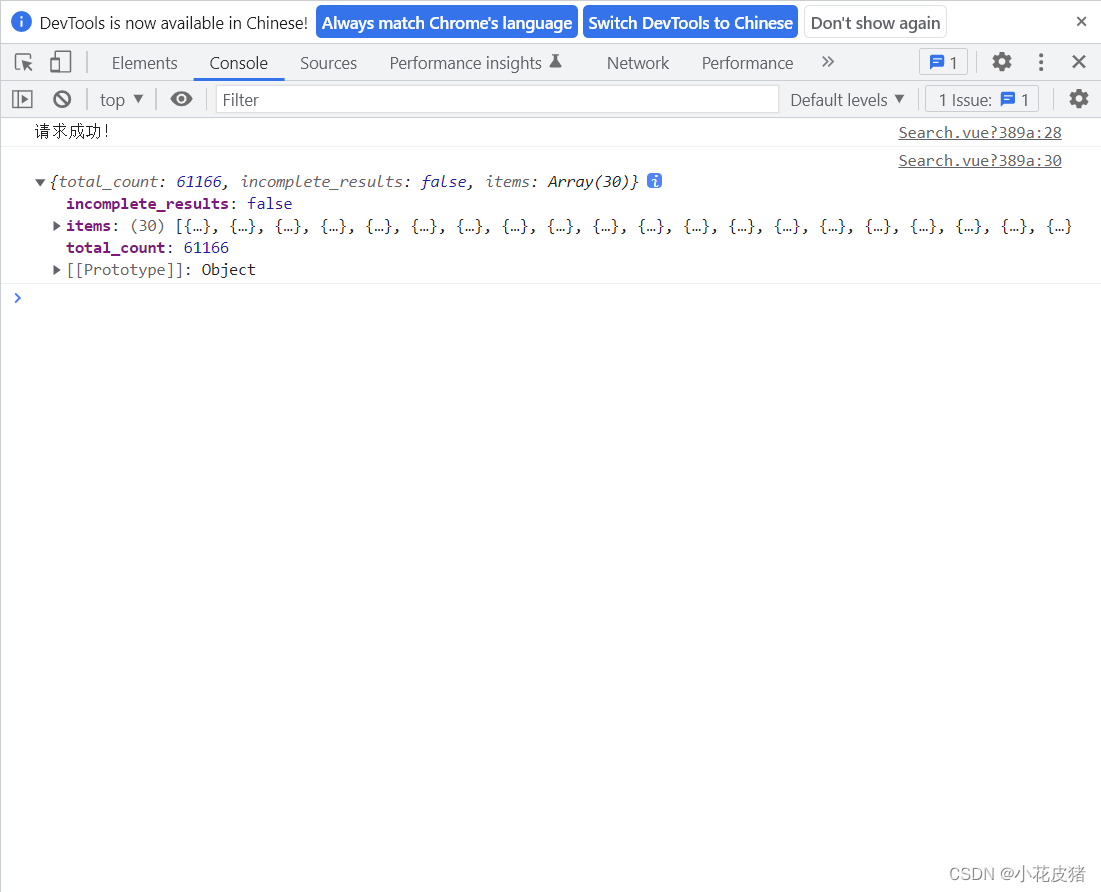Open the 1 Issue button
The image size is (1101, 892).
click(x=982, y=100)
